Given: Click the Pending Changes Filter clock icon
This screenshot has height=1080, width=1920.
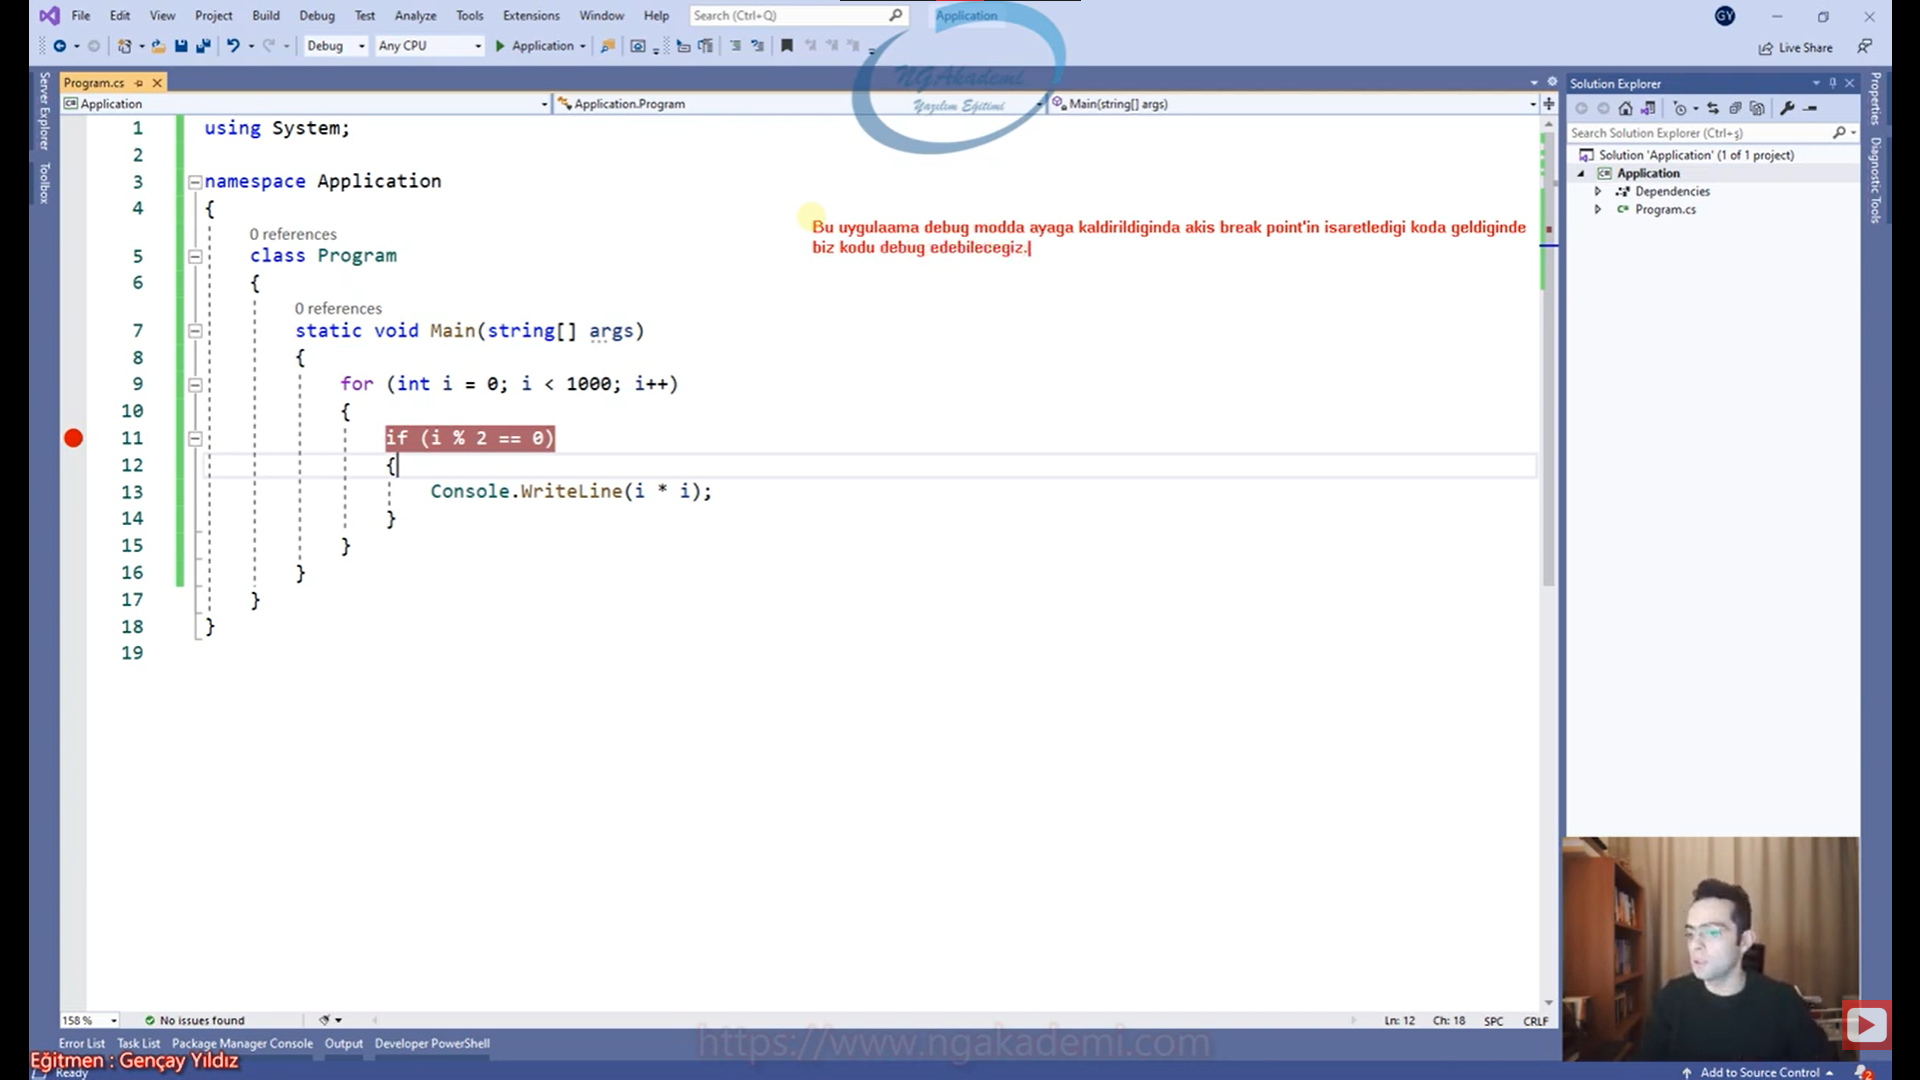Looking at the screenshot, I should pyautogui.click(x=1680, y=108).
